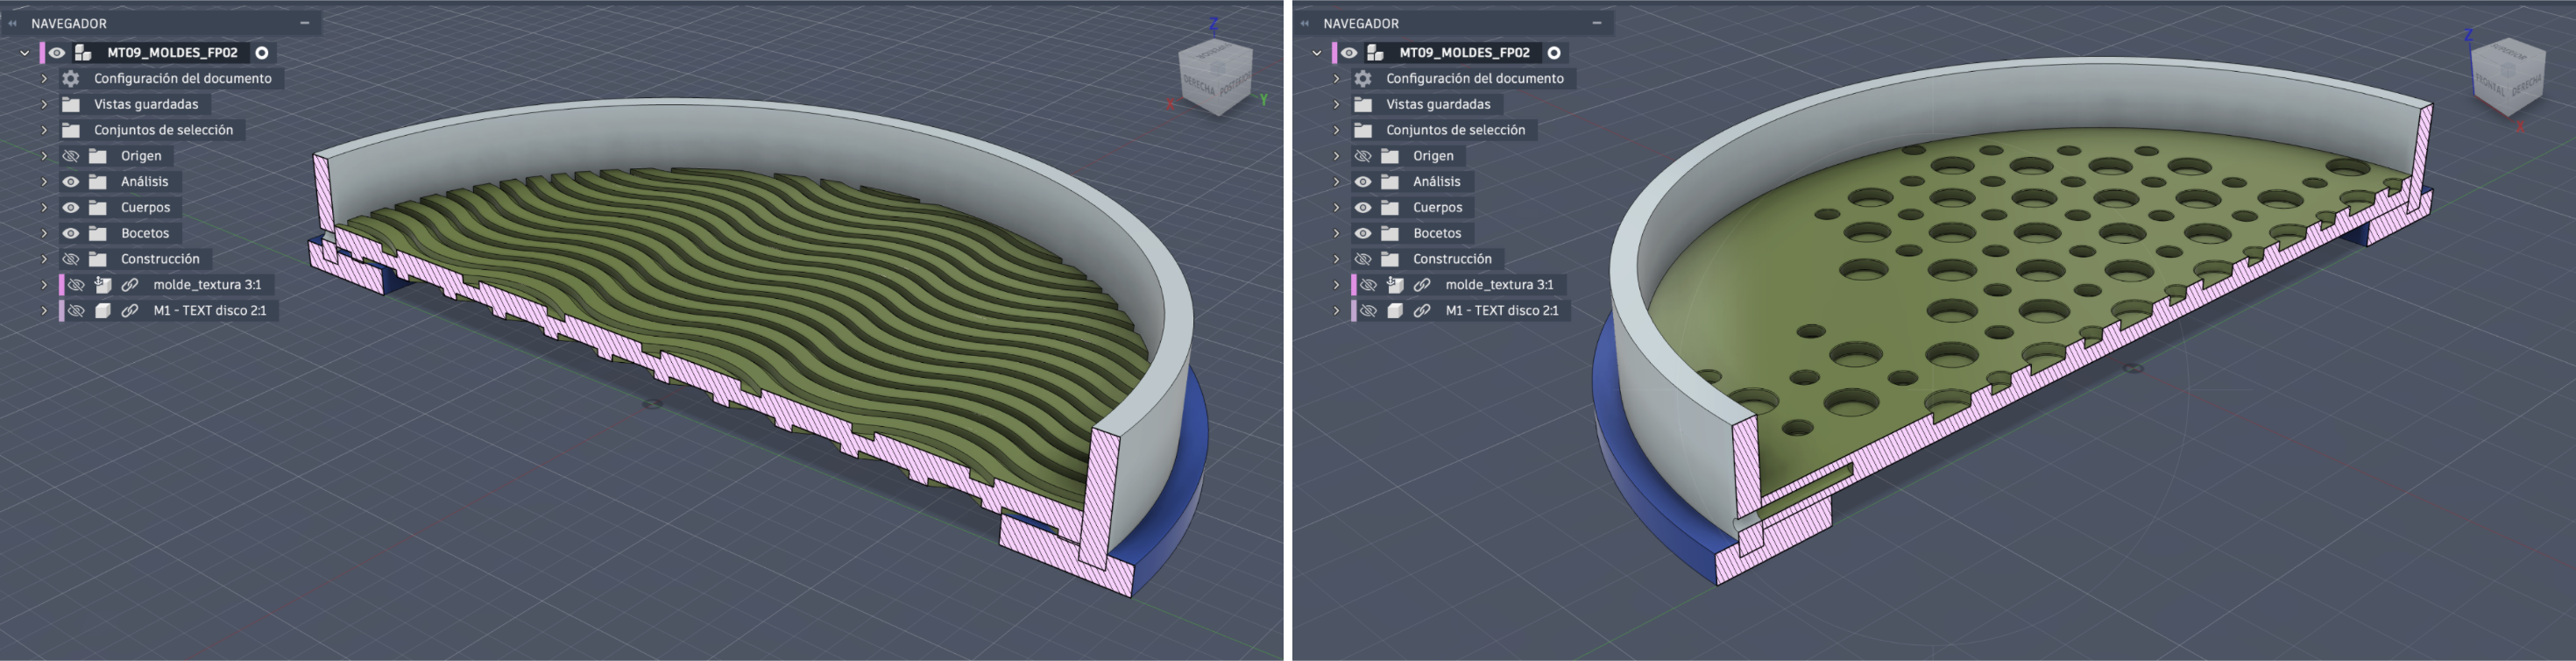2576x661 pixels.
Task: Collapse the right NAVEGADOR panel using the double-arrow
Action: [x=1305, y=23]
